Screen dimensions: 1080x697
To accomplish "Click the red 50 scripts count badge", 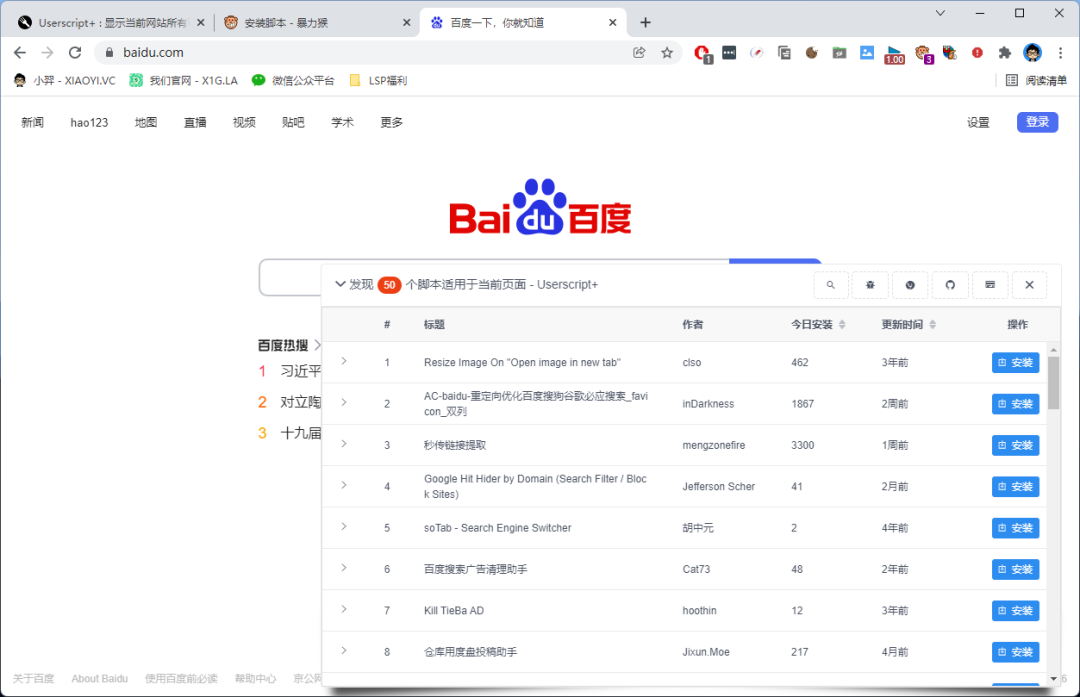I will [389, 284].
